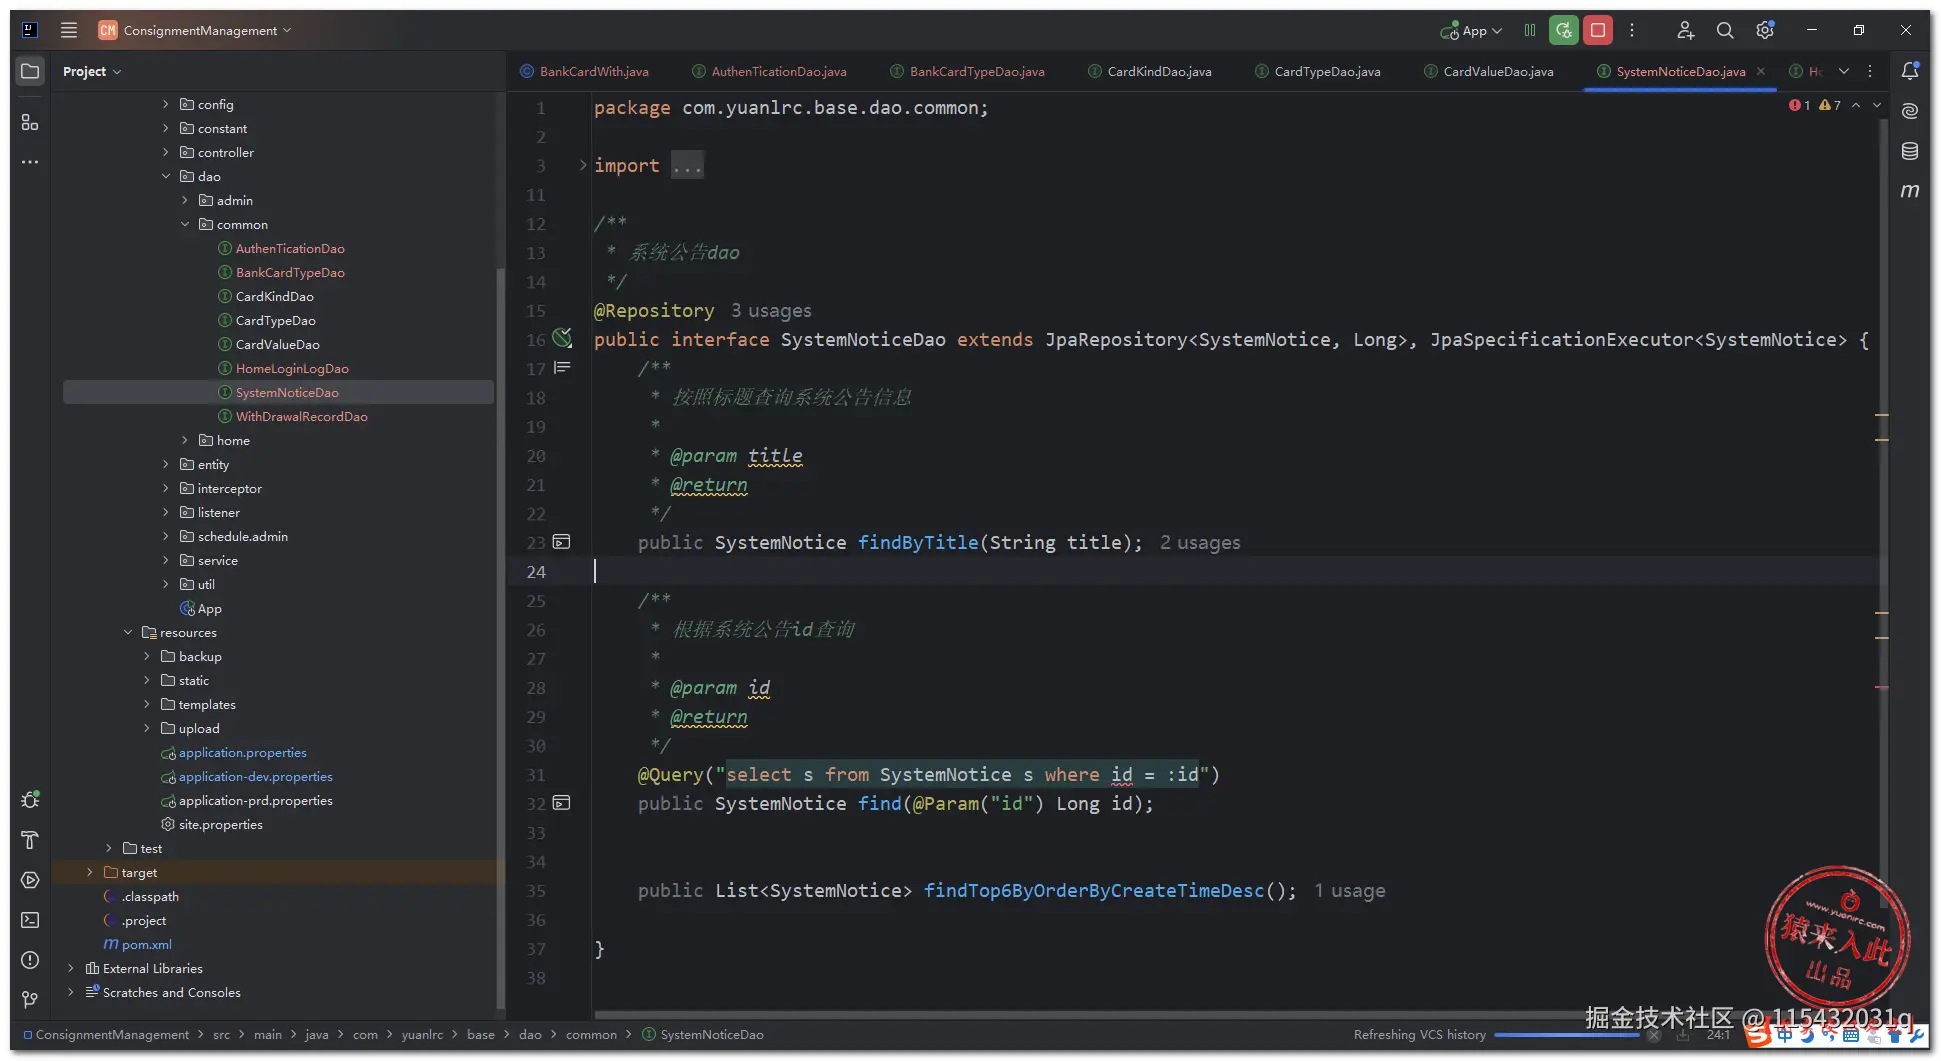
Task: Open the Maven panel on right sidebar
Action: [1909, 190]
